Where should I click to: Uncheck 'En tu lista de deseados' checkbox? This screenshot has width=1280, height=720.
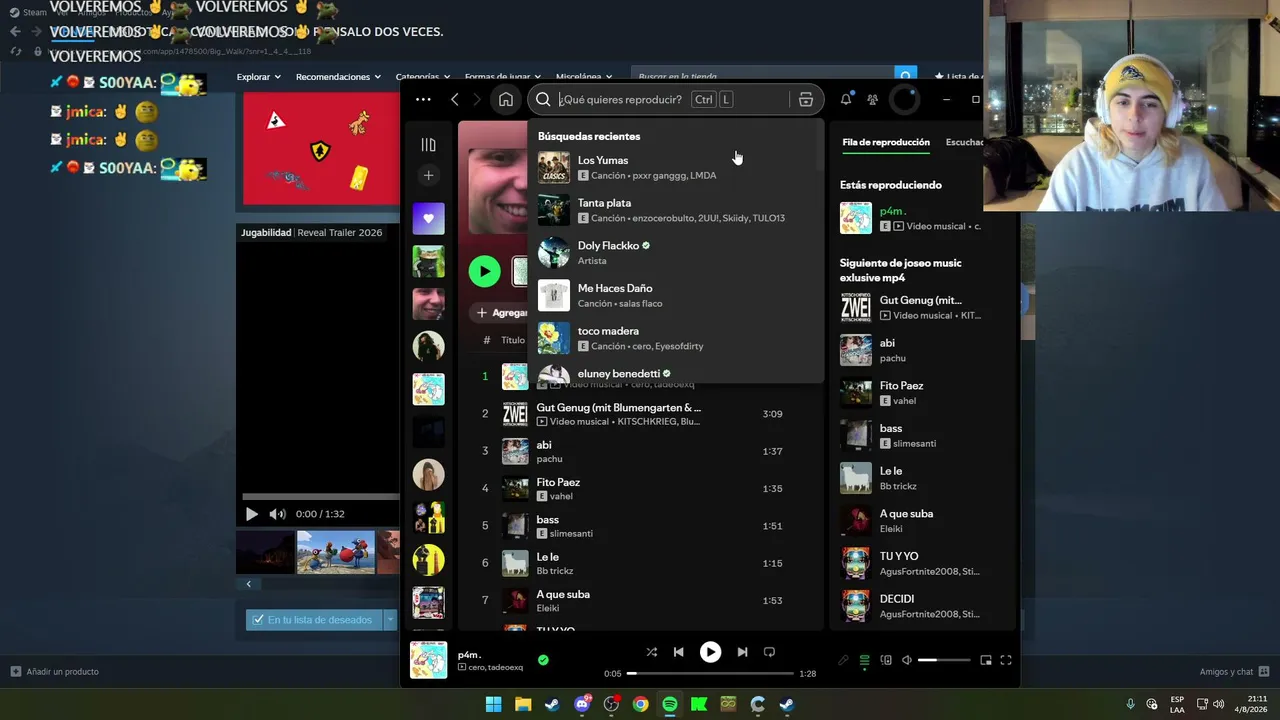tap(258, 620)
